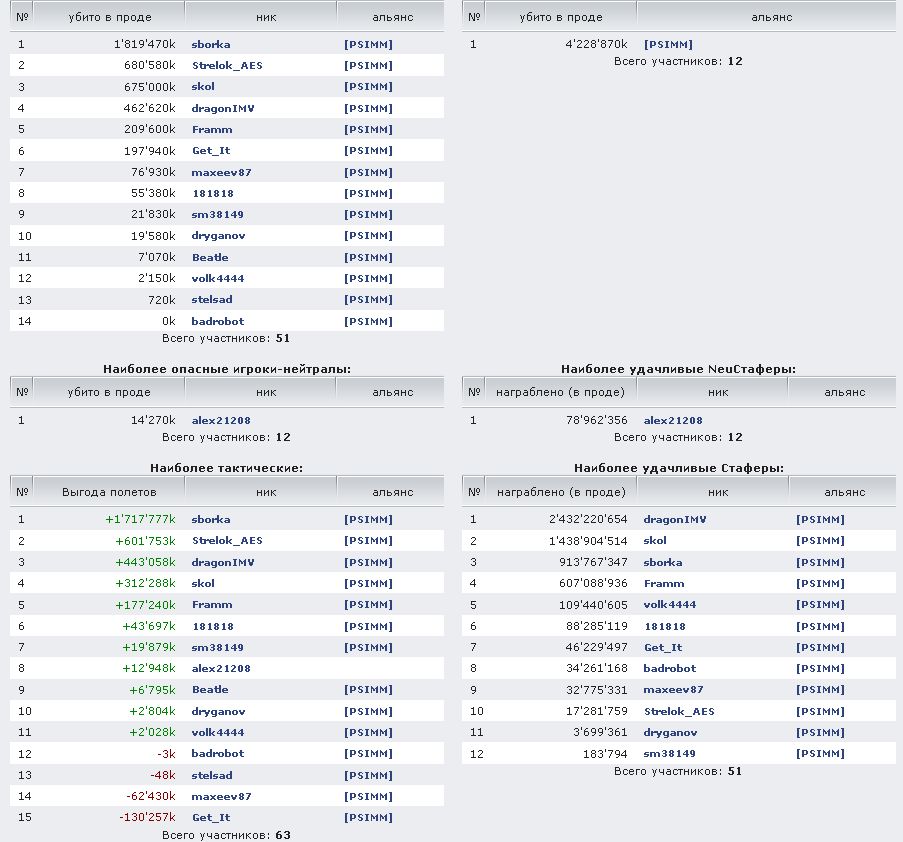Open alex21208 in the 78'962'356 row
The width and height of the screenshot is (903, 842).
click(x=673, y=421)
